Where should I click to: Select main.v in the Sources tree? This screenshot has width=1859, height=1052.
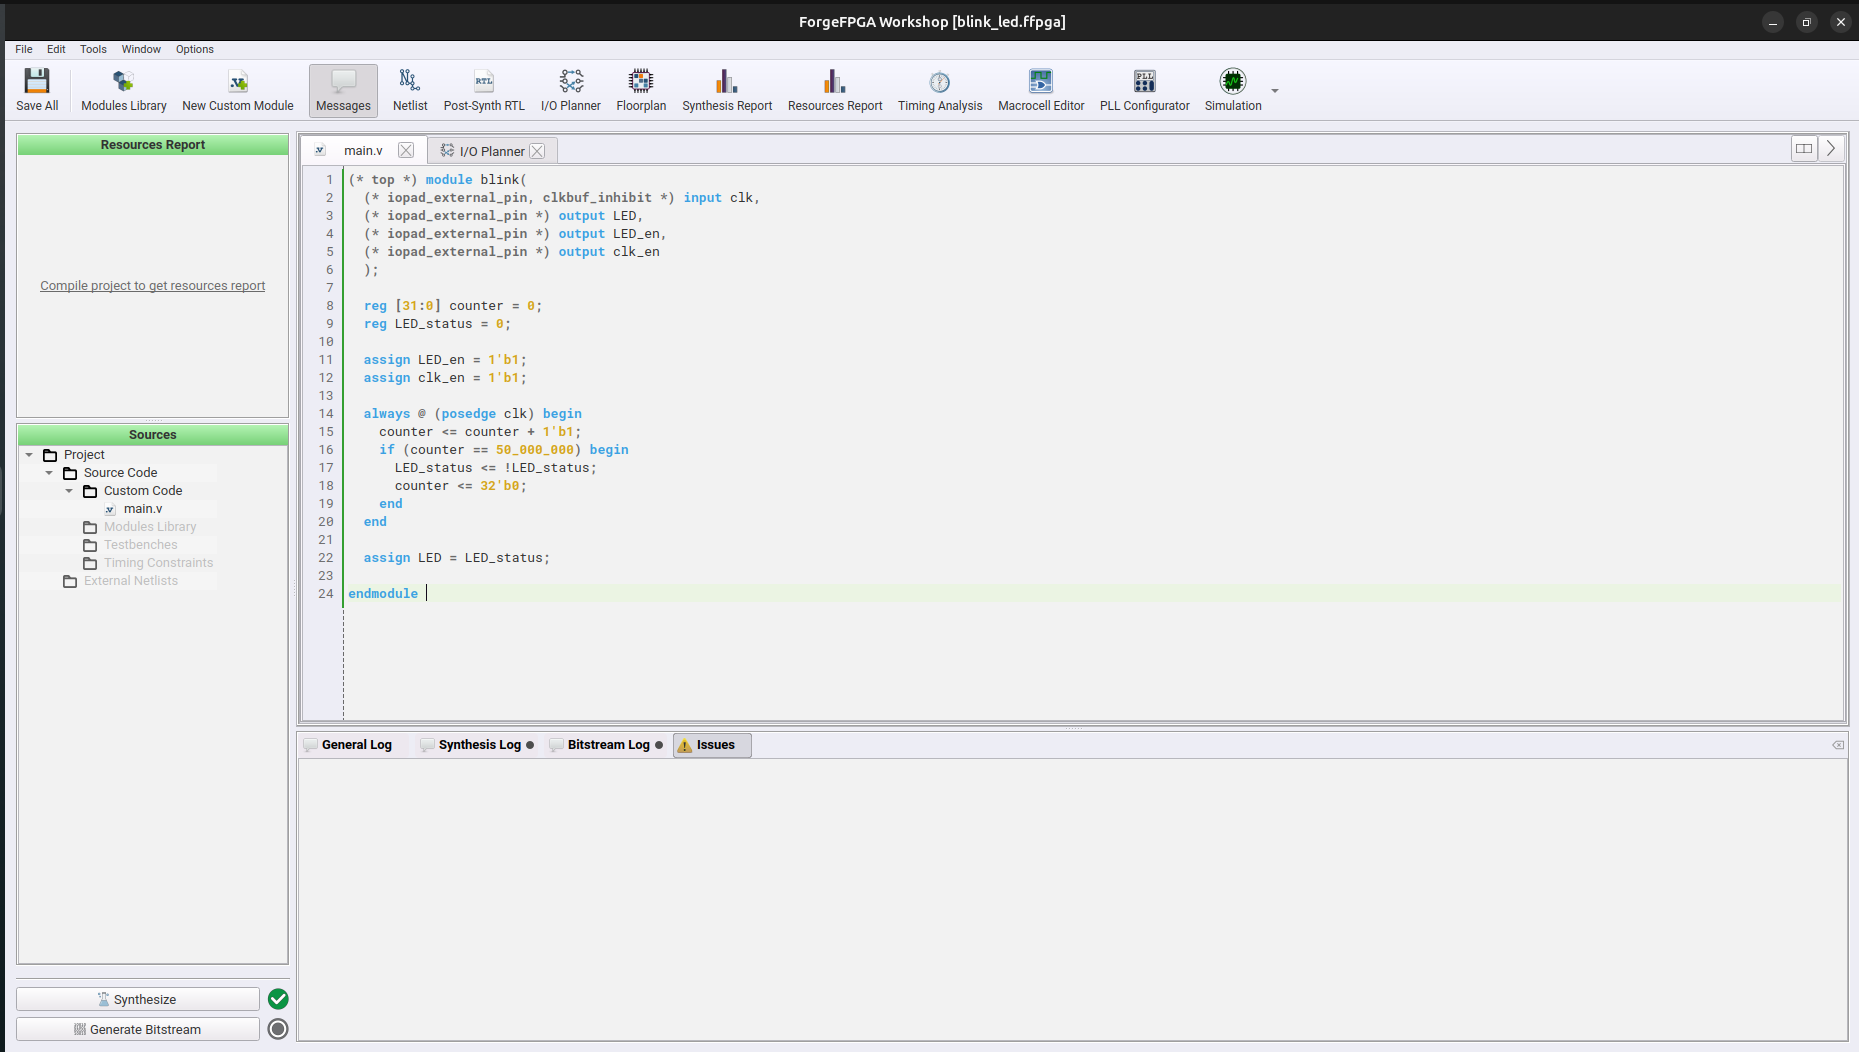click(x=143, y=509)
